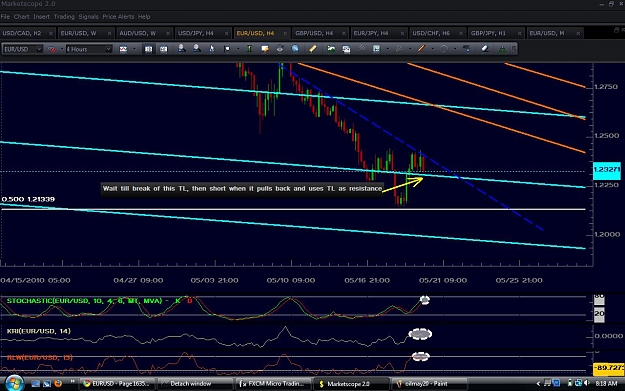Expand arrow right of chart icon after 4 Hours
Viewport: 625px width, 391px height.
[134, 49]
